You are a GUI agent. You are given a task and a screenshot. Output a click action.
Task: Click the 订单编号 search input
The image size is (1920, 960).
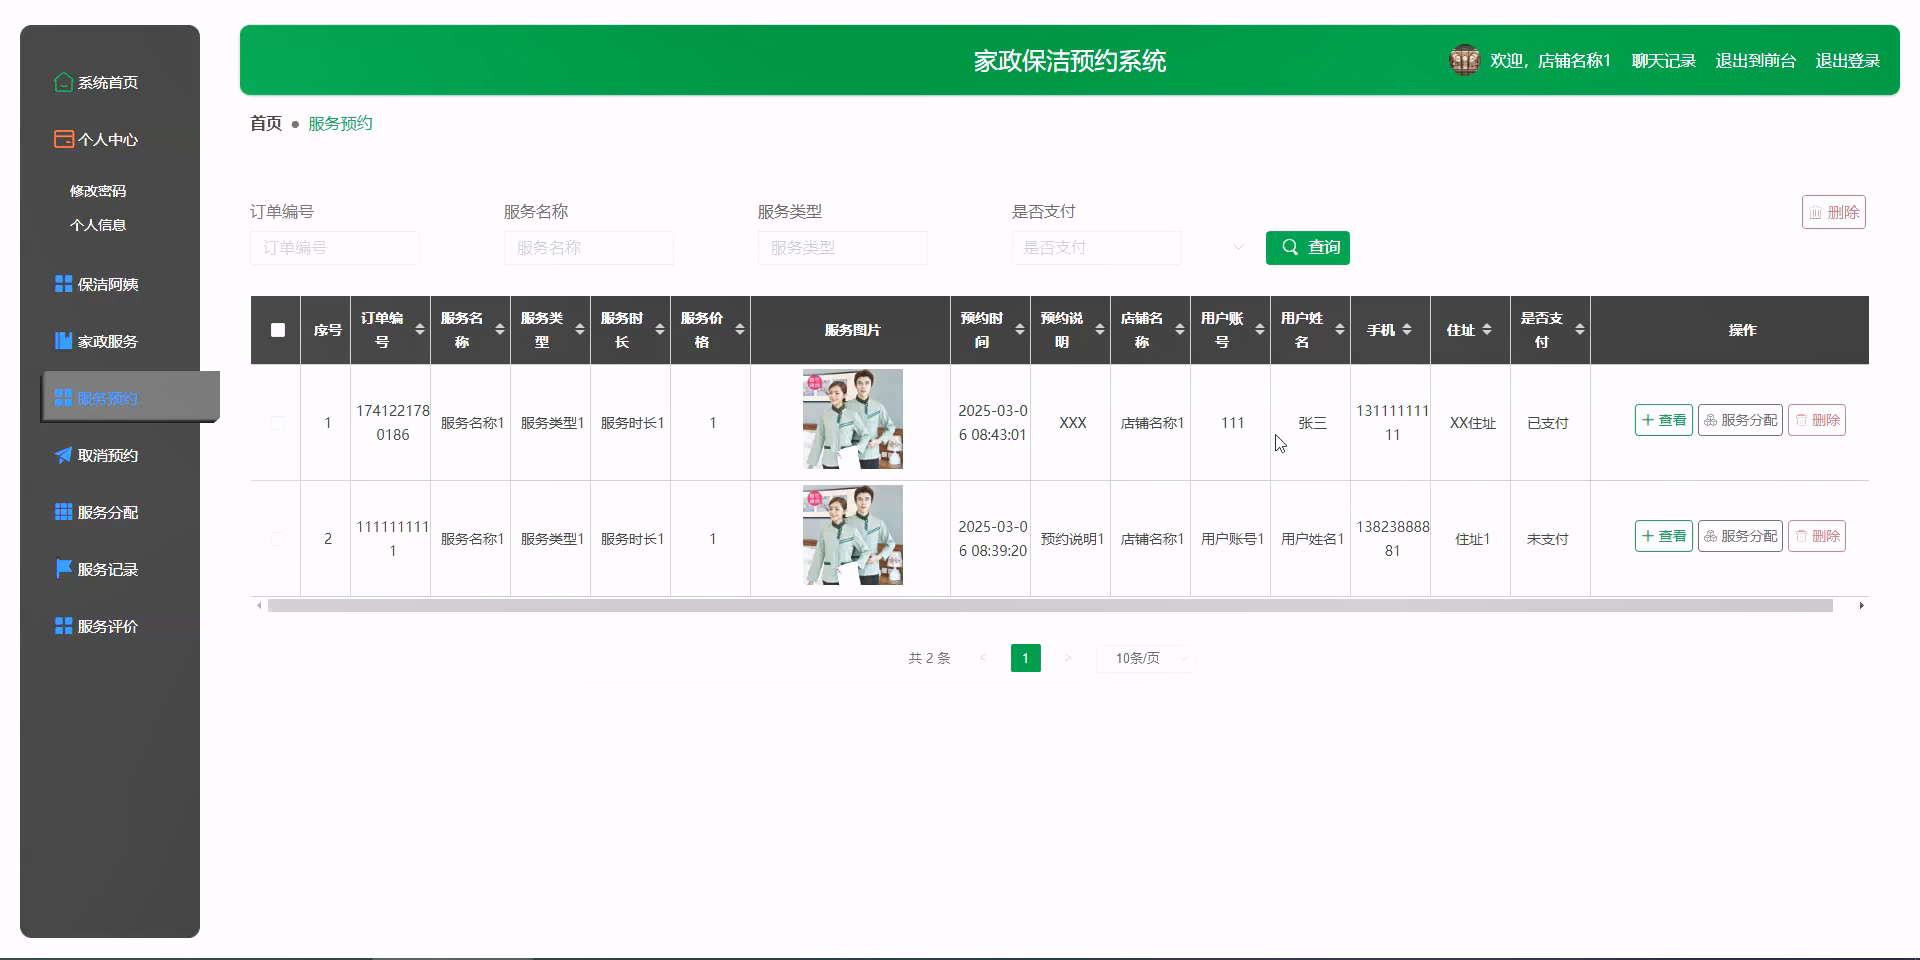pos(335,247)
